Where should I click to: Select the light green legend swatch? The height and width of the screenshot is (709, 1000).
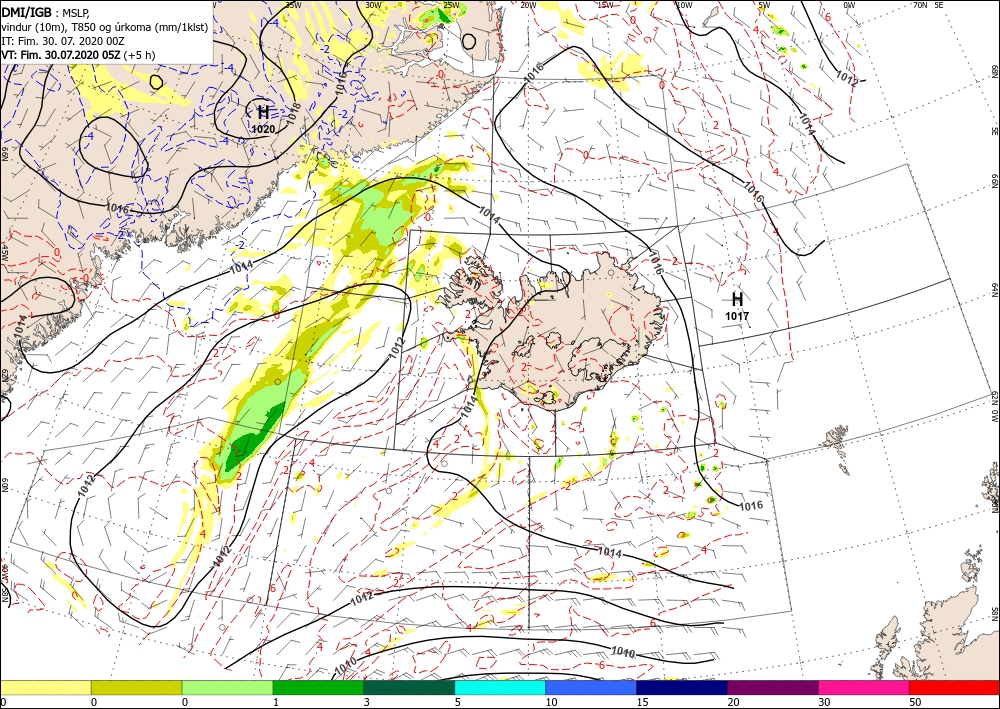(227, 687)
